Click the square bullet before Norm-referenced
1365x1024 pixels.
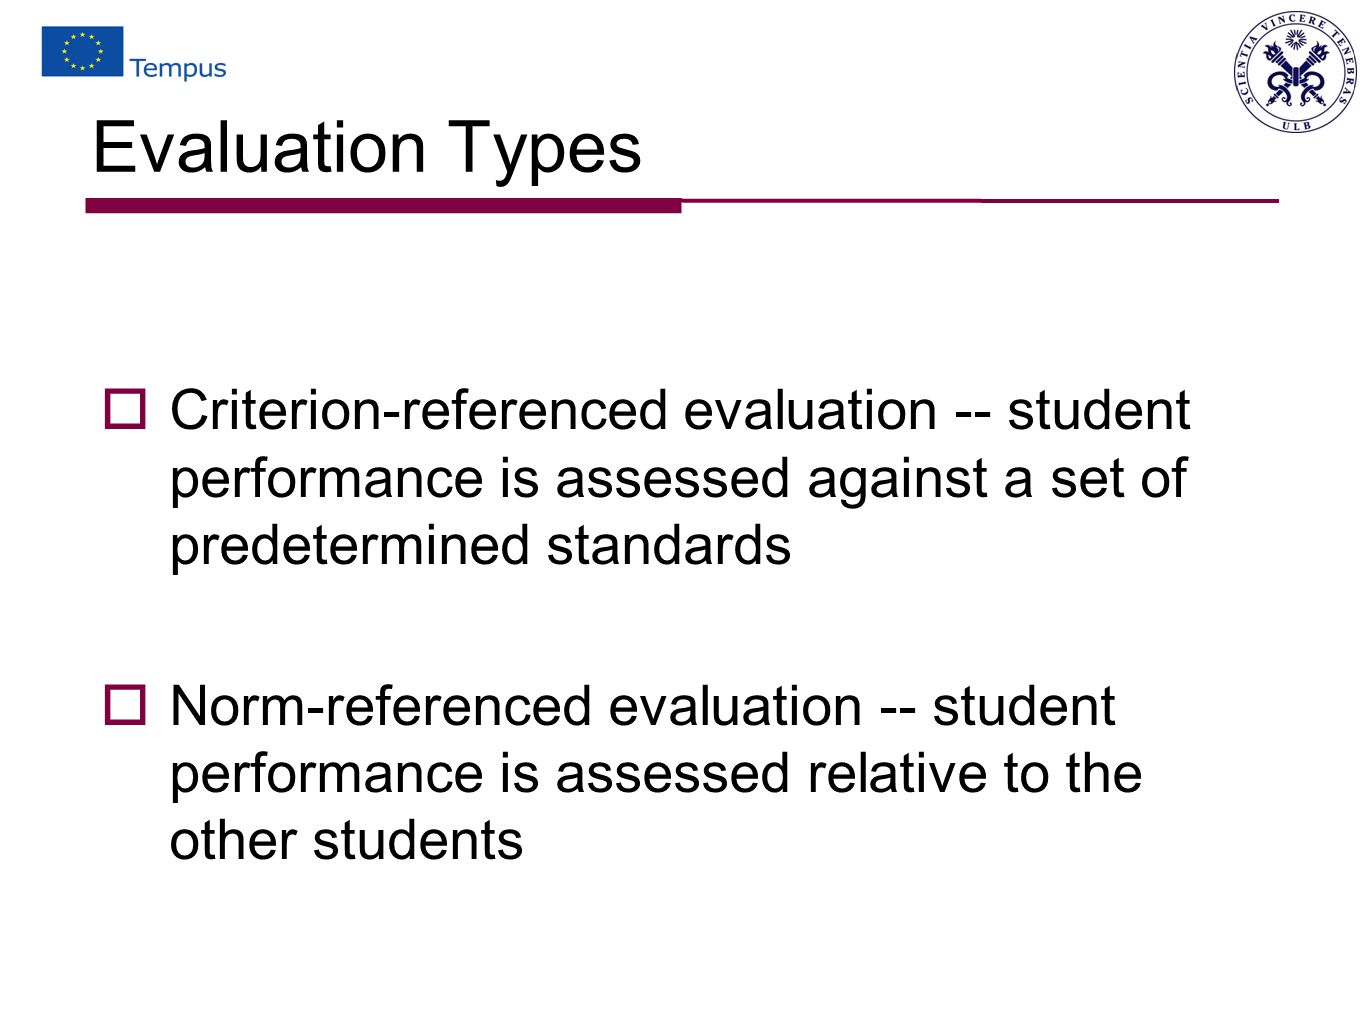tap(126, 705)
